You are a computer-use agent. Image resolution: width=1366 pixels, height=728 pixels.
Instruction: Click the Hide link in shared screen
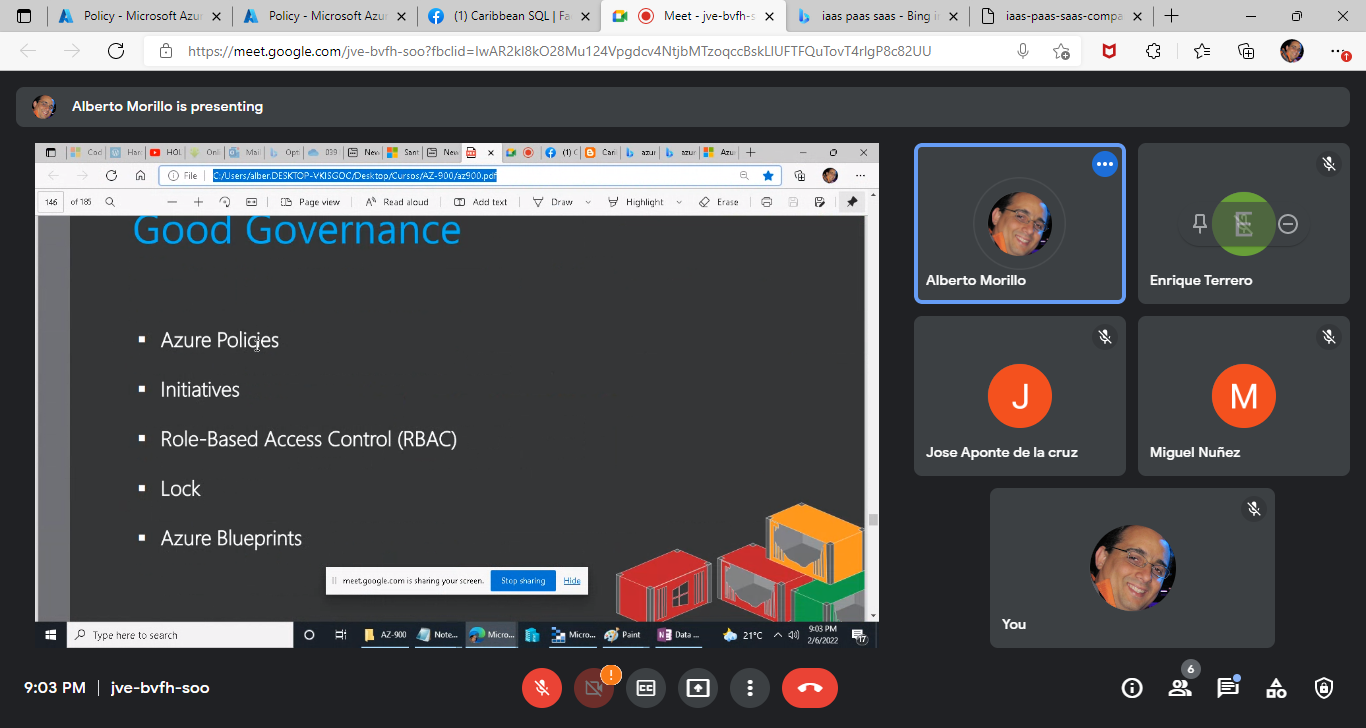coord(572,581)
